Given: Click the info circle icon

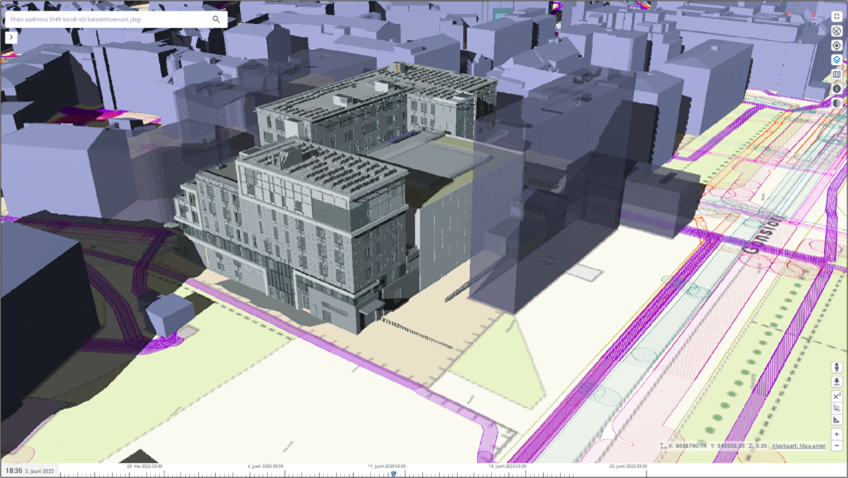Looking at the screenshot, I should (837, 88).
